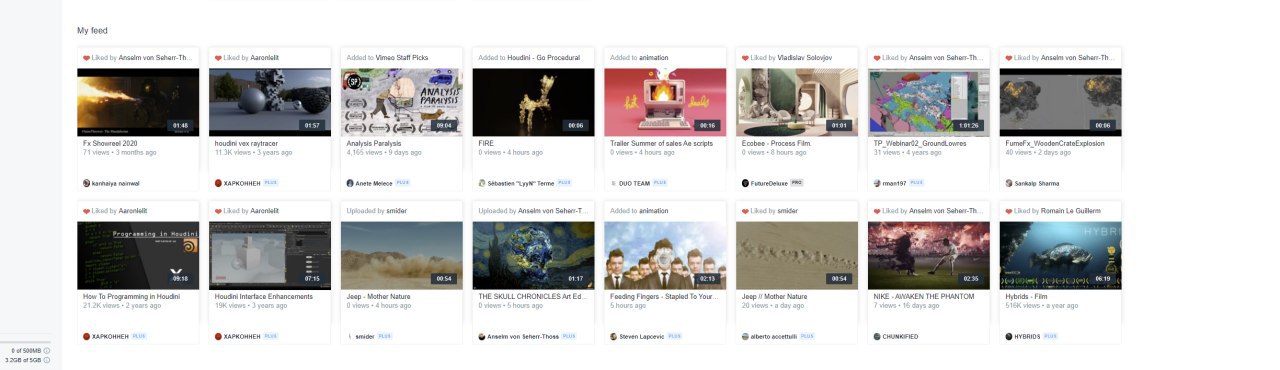Click Sébastien "LyyN" Terme's avatar icon

click(x=482, y=183)
